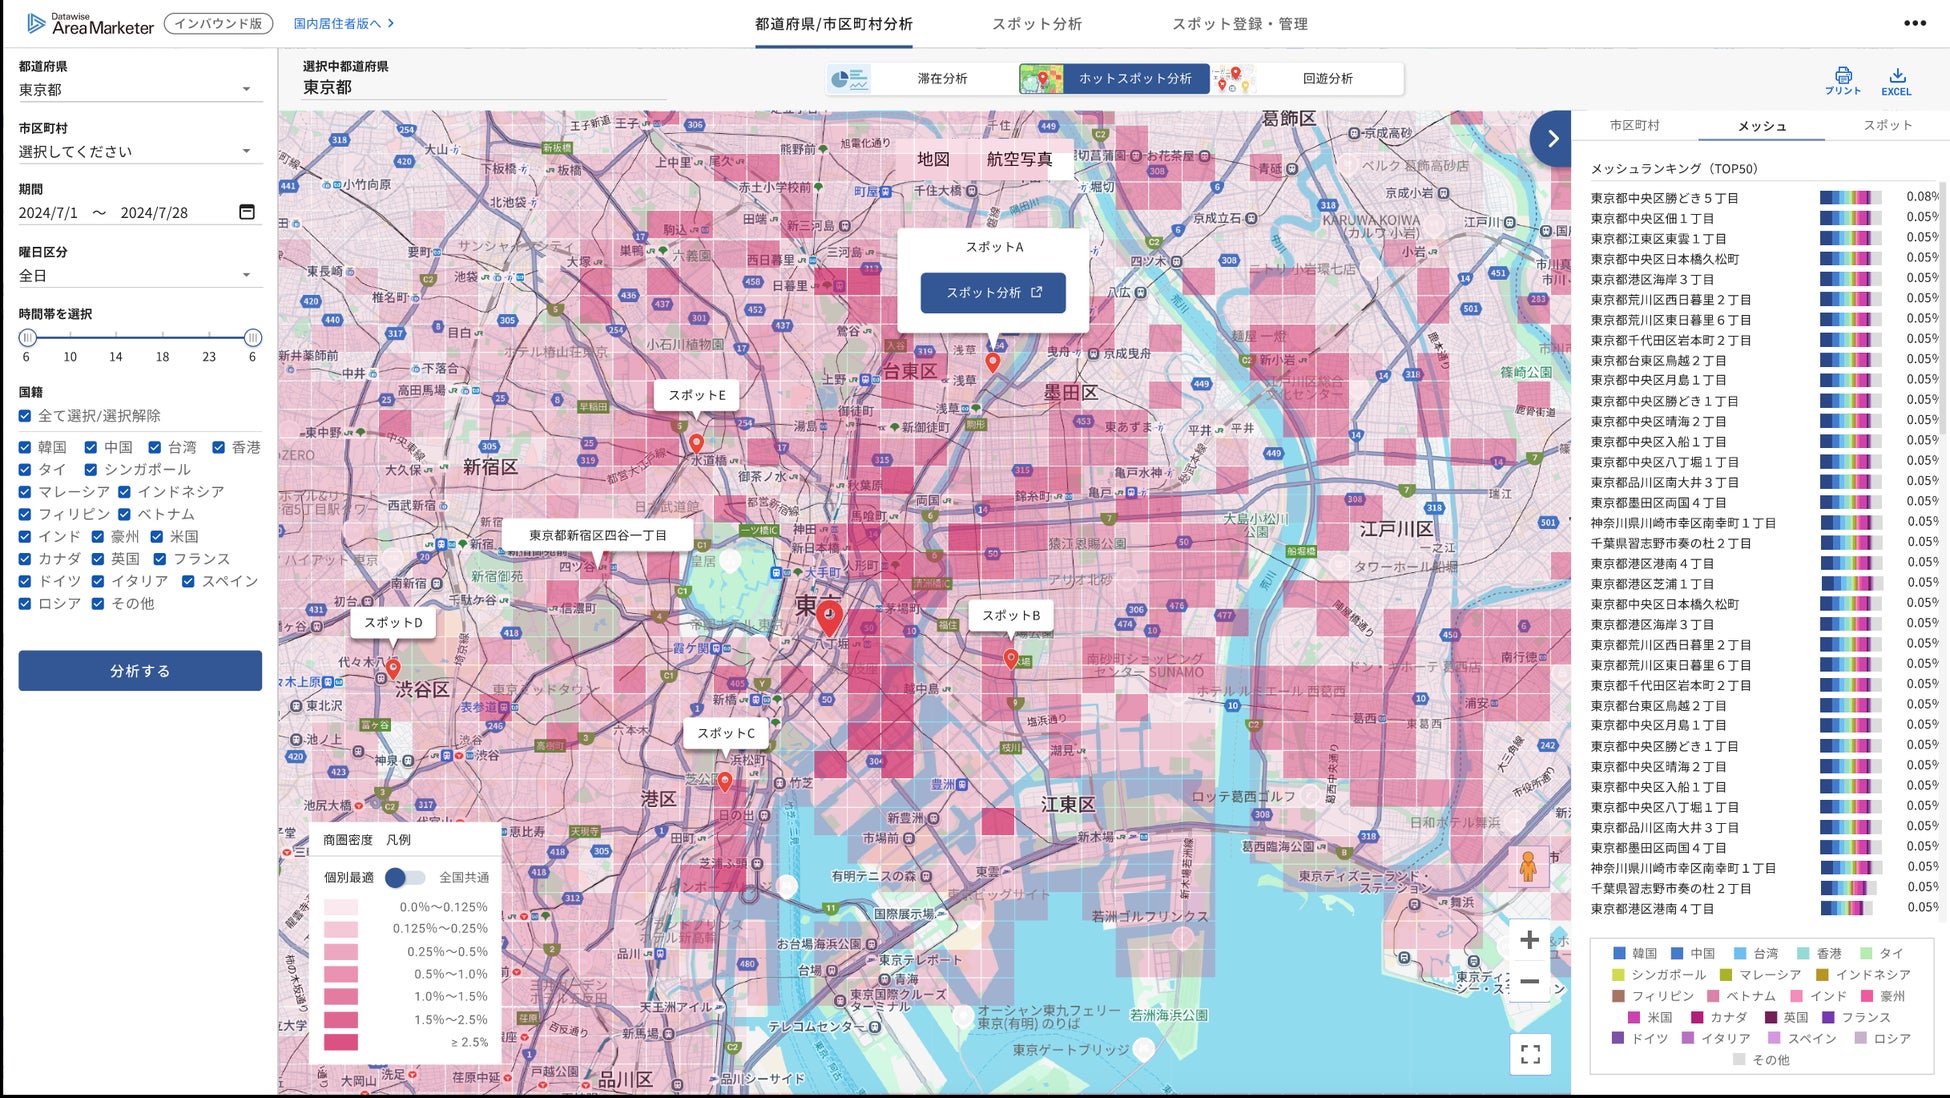Click the left handle of time range slider
The image size is (1950, 1098).
pos(28,338)
